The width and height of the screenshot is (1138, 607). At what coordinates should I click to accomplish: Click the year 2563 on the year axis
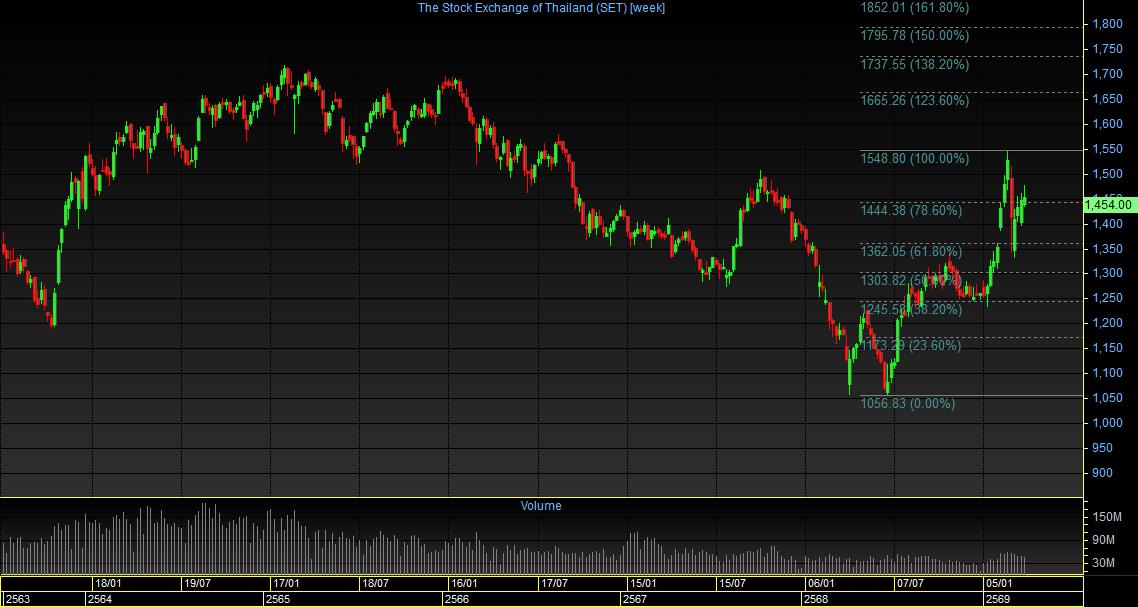pos(17,599)
